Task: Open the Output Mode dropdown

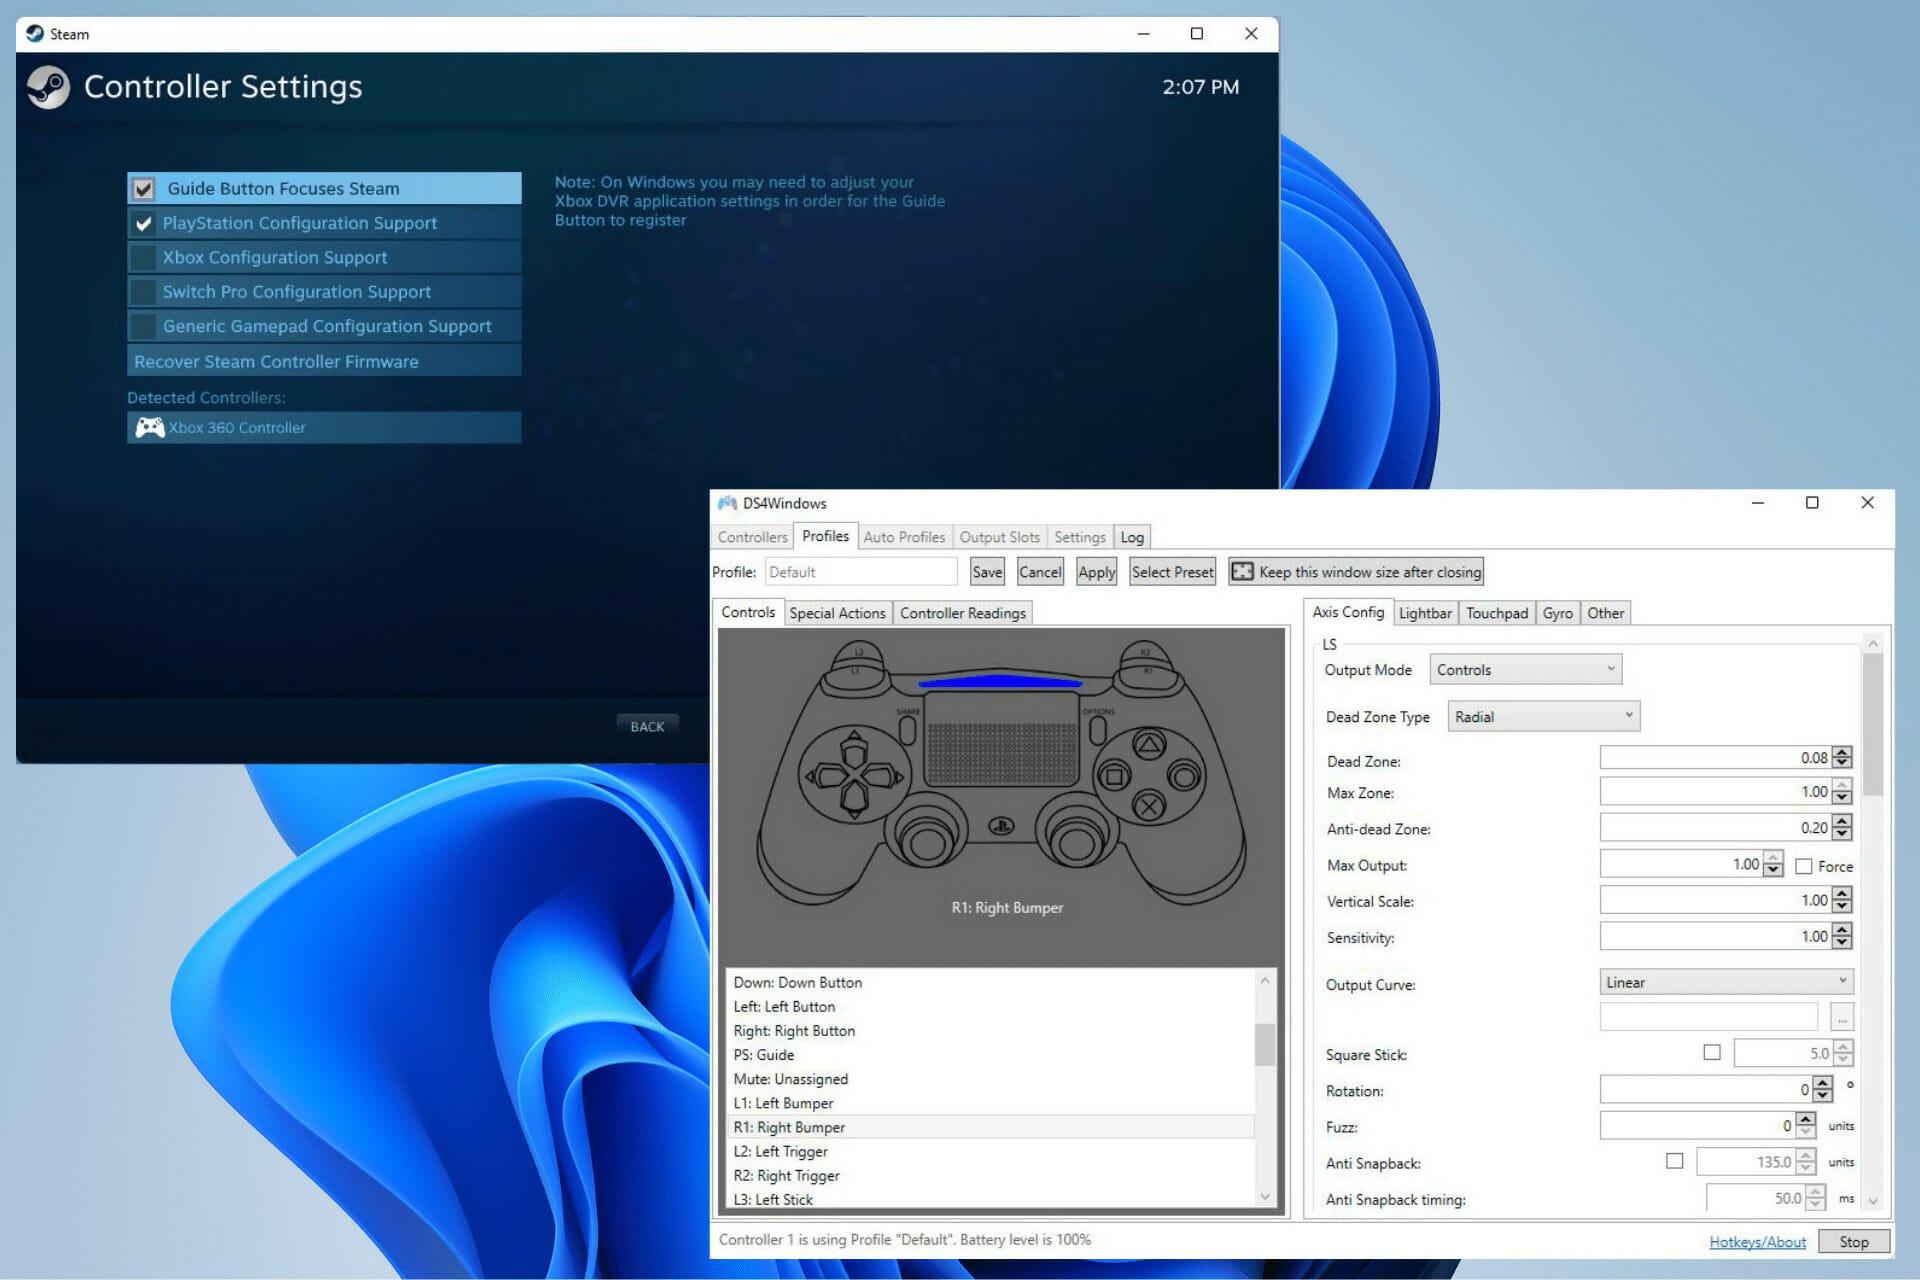Action: coord(1526,670)
